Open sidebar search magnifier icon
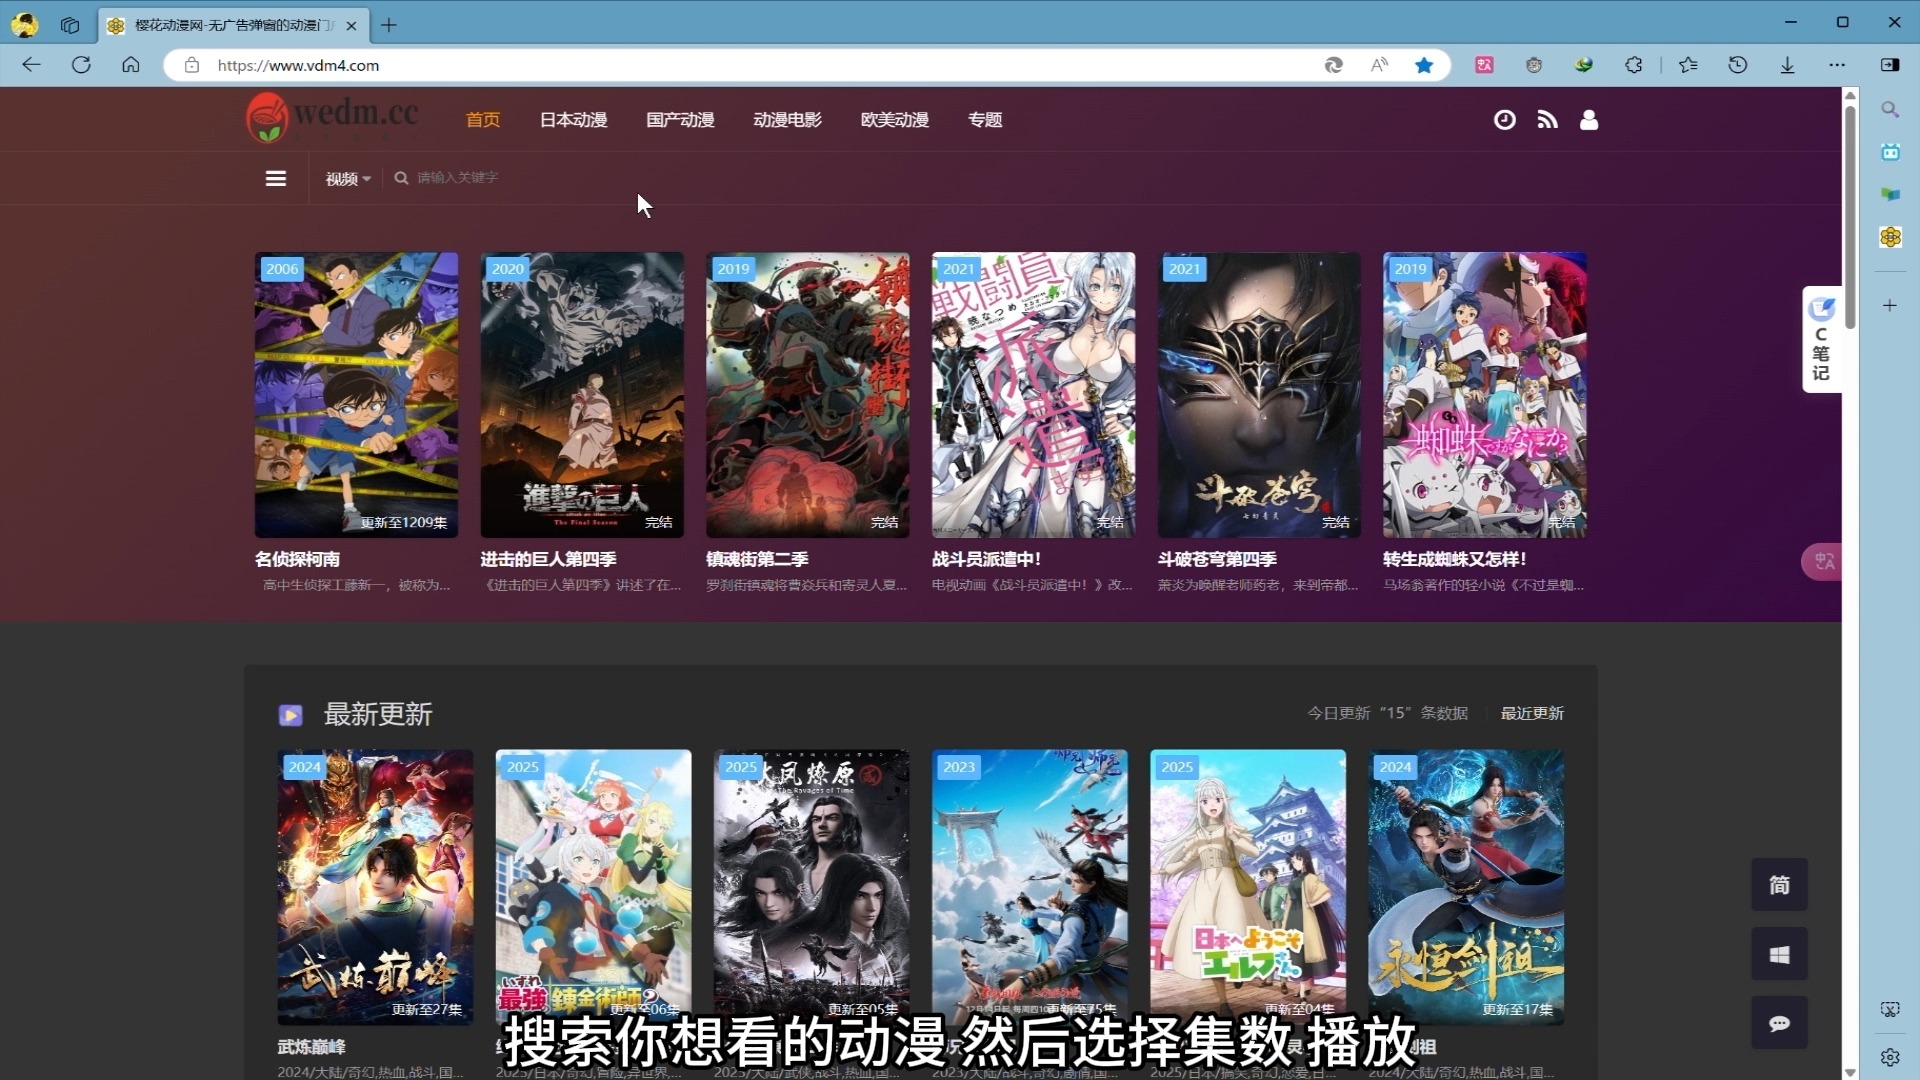Image resolution: width=1920 pixels, height=1080 pixels. [x=1890, y=109]
